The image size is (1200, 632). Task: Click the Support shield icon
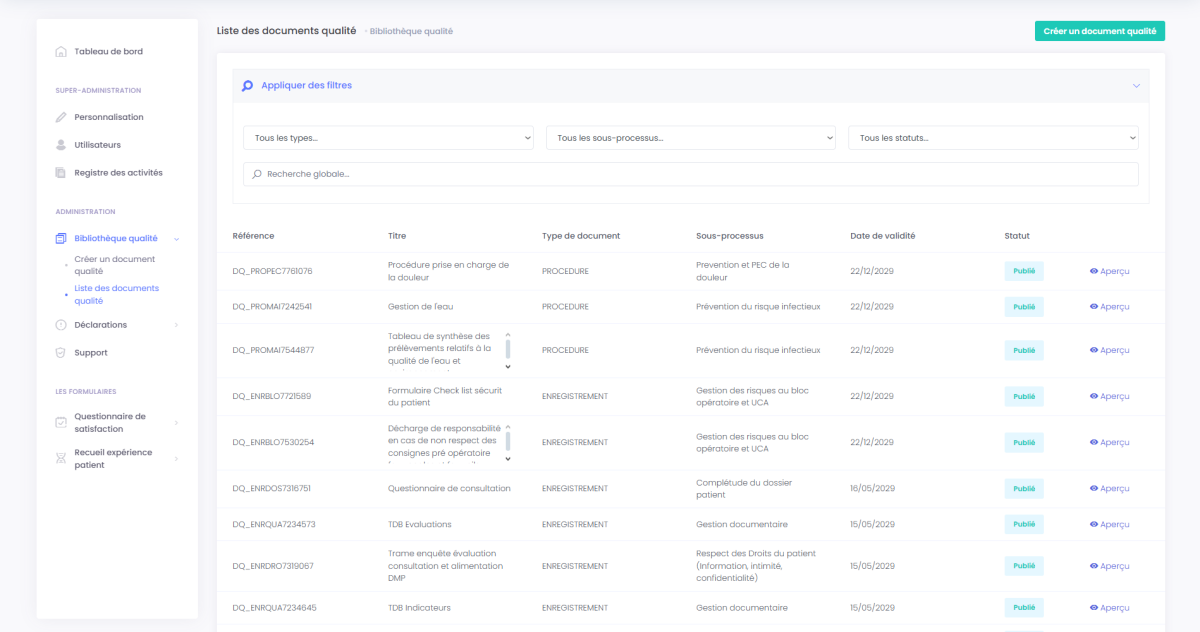(61, 353)
